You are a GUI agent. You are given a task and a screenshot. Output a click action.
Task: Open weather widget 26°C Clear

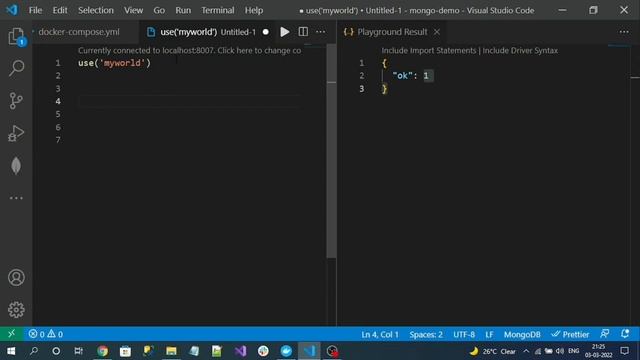point(493,351)
